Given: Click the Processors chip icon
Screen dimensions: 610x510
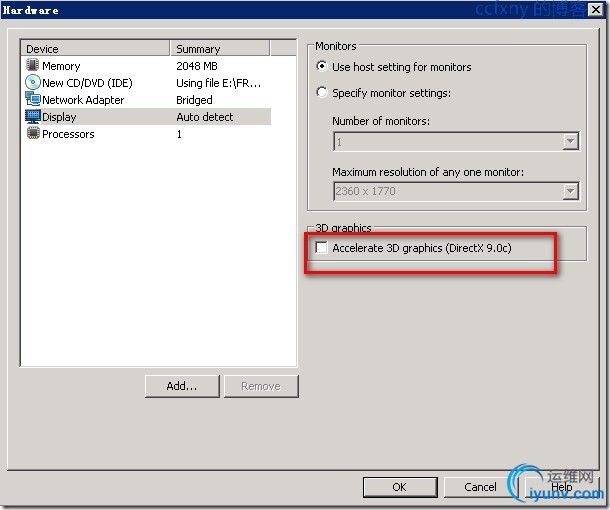Looking at the screenshot, I should (33, 133).
